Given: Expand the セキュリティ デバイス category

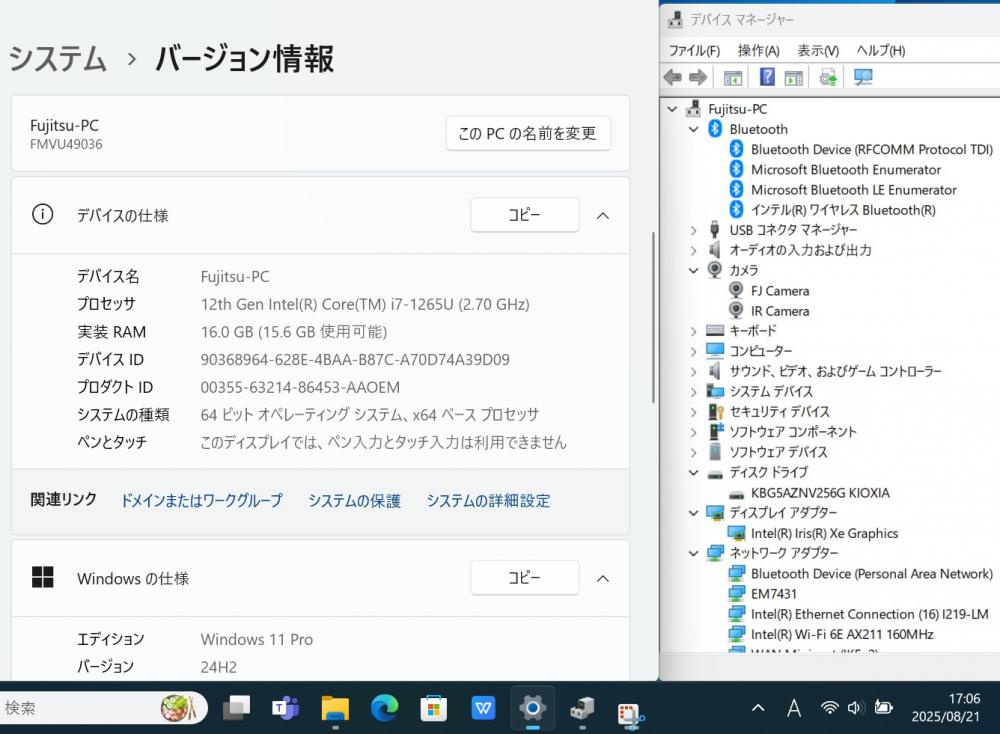Looking at the screenshot, I should [x=694, y=412].
